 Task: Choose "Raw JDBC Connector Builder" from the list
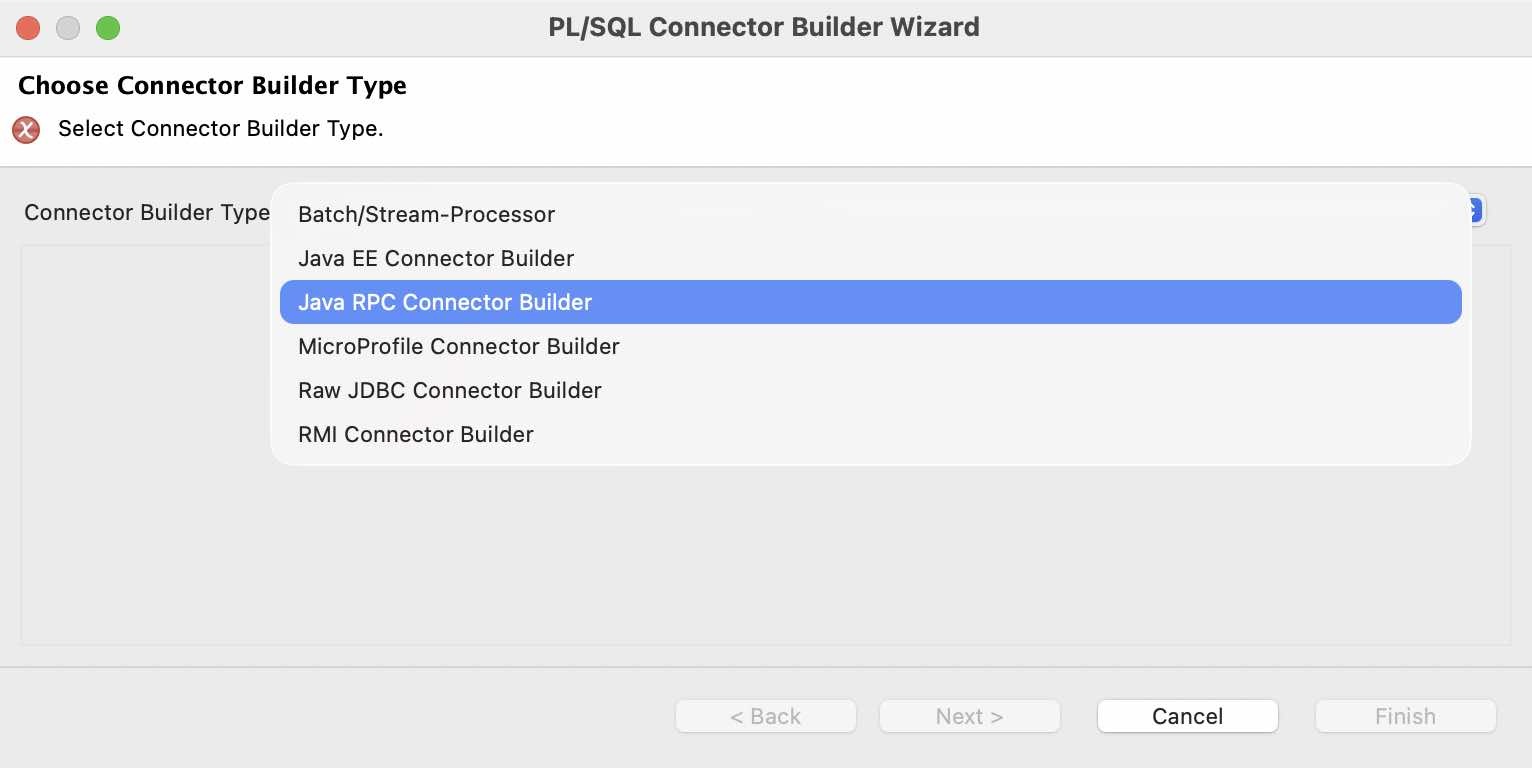tap(449, 390)
